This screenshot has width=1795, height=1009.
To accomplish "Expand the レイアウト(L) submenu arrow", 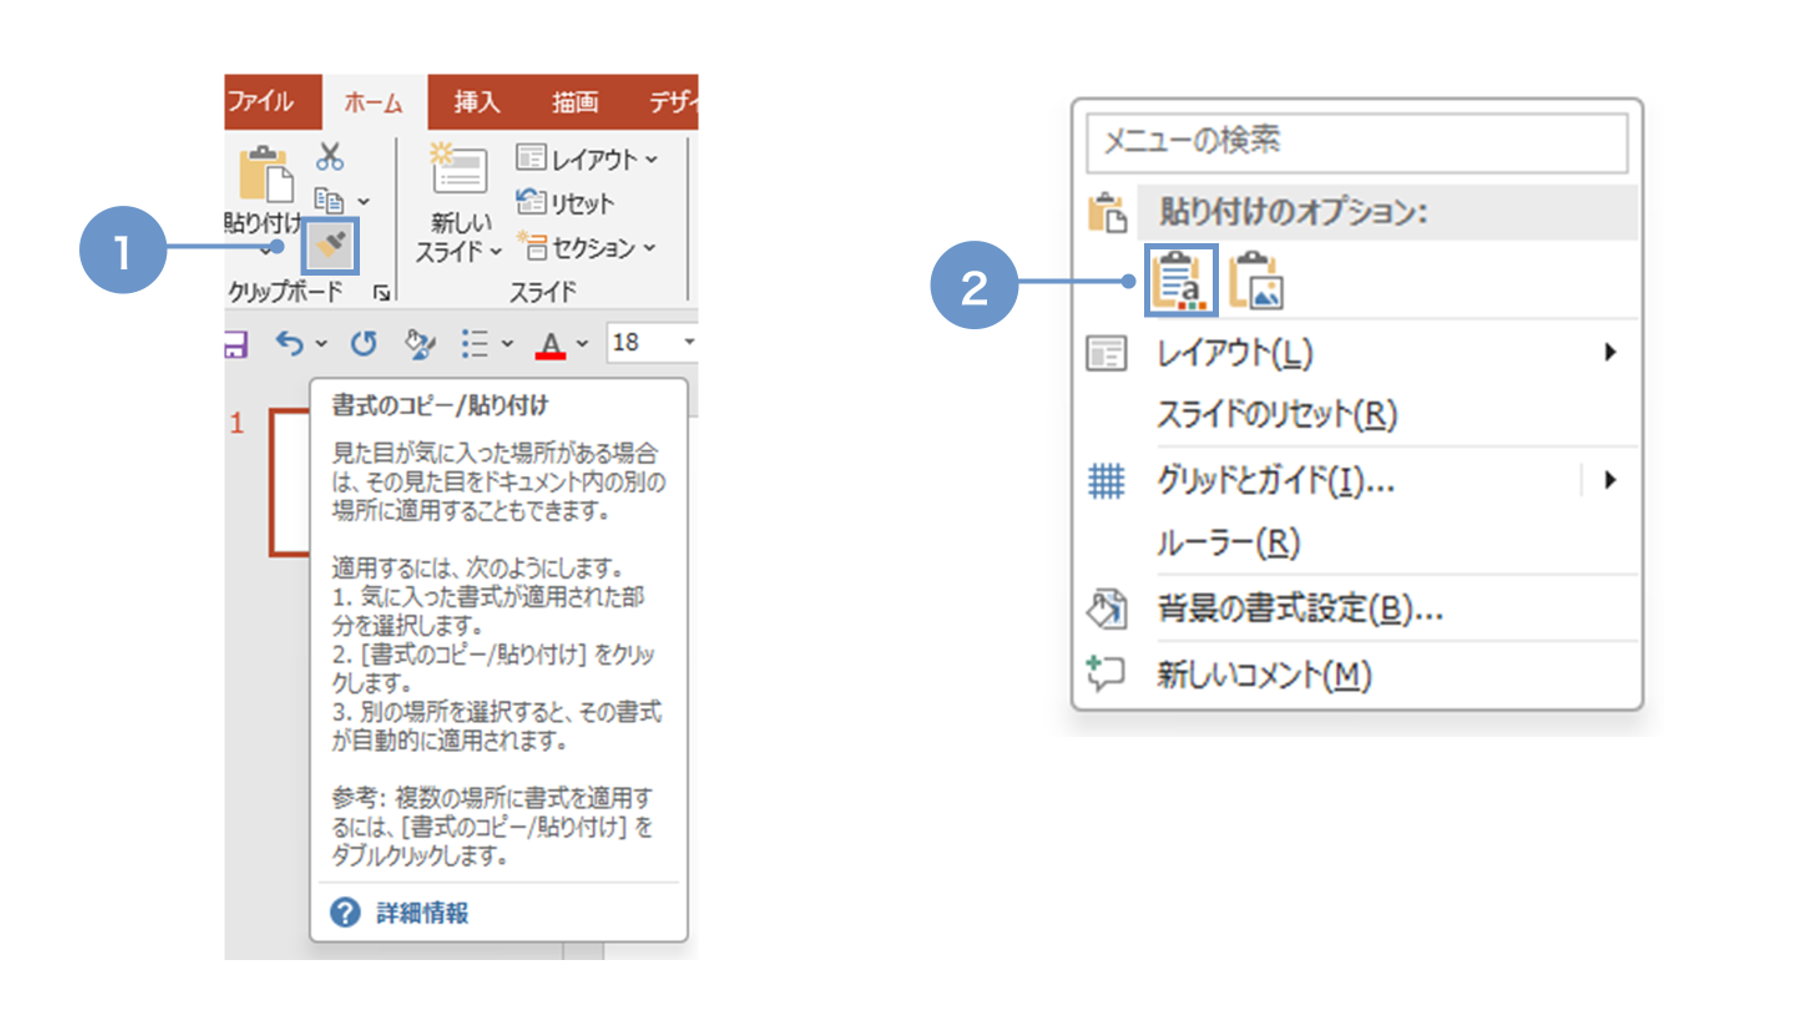I will point(1610,352).
